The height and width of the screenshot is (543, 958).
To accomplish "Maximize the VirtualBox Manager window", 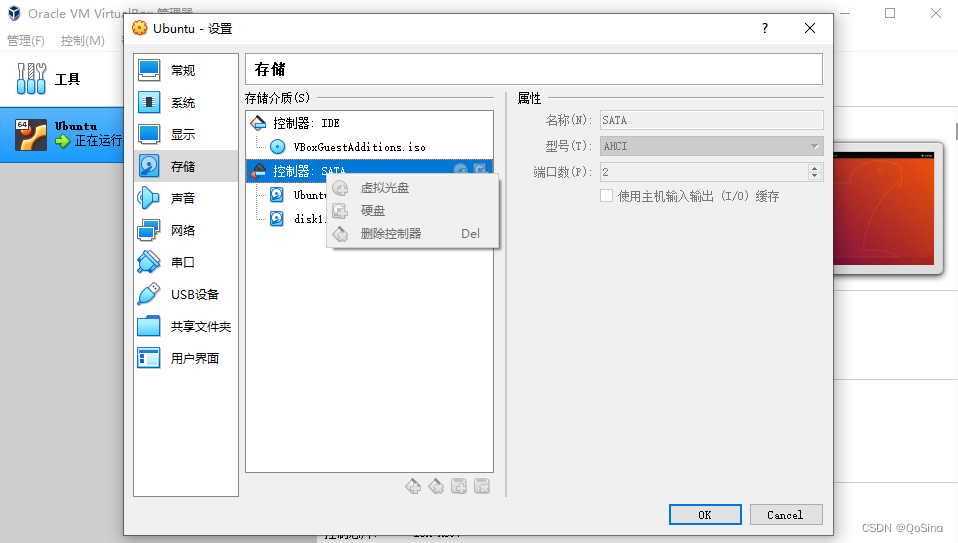I will (x=890, y=13).
